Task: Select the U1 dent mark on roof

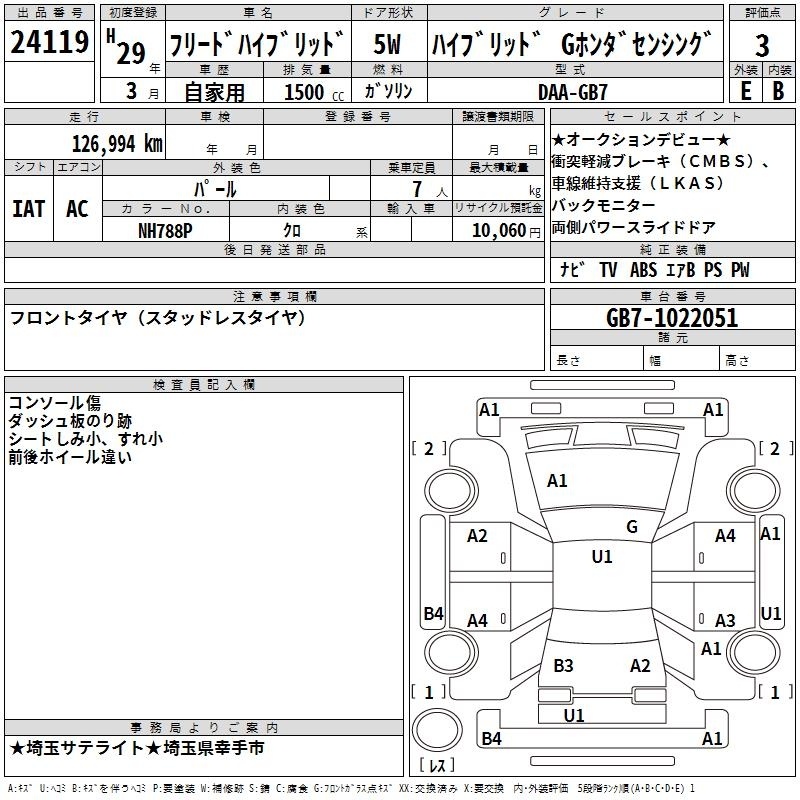Action: (601, 557)
